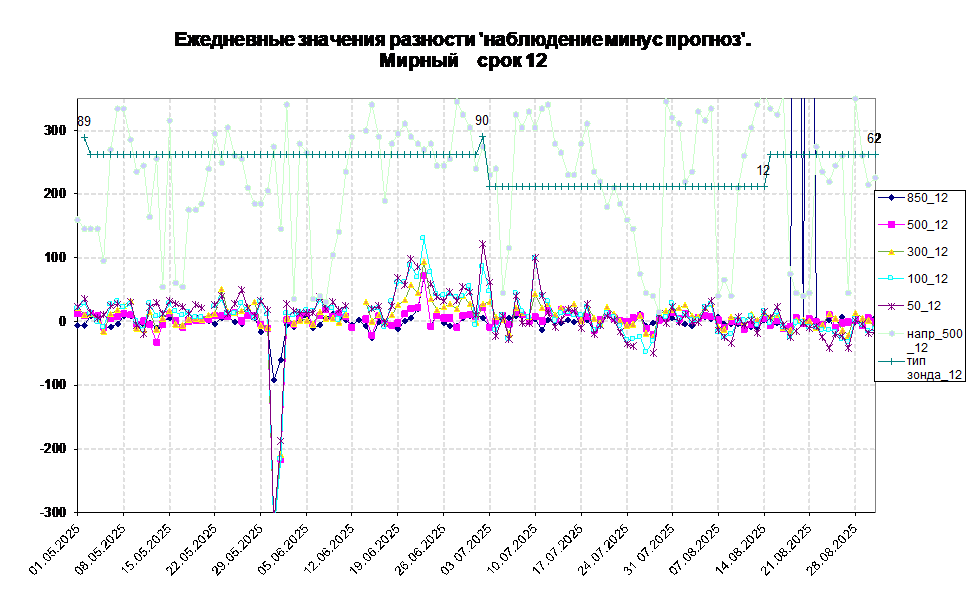Click the yellow triangle 300_12 legend marker
976x599 pixels.
(890, 252)
